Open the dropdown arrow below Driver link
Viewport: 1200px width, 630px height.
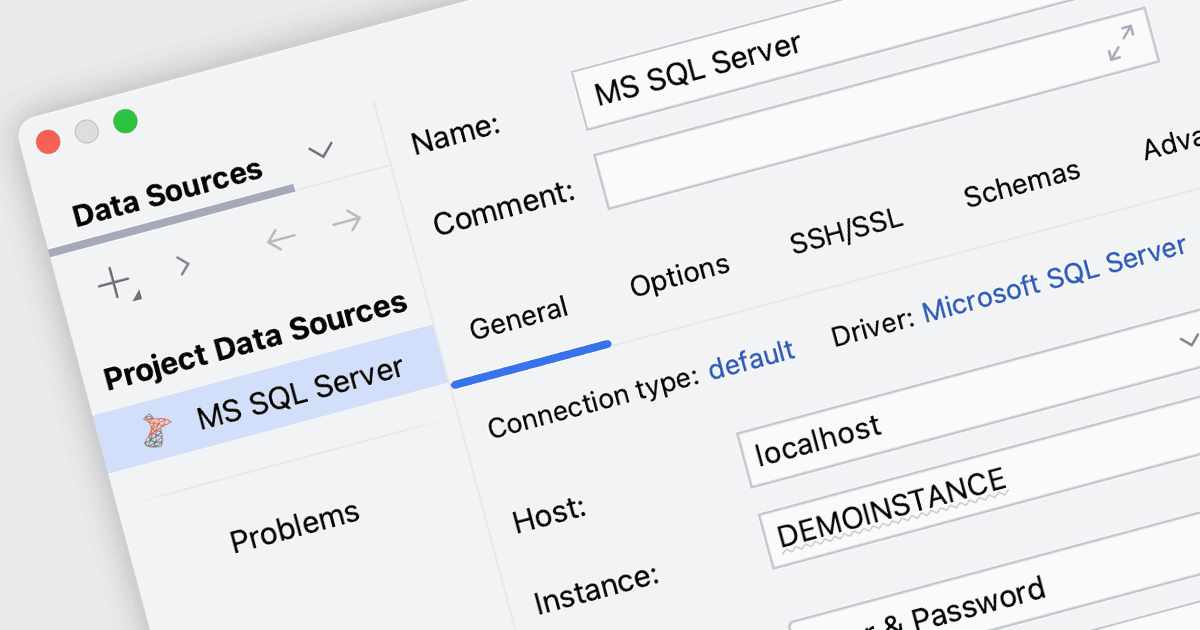pyautogui.click(x=1188, y=340)
